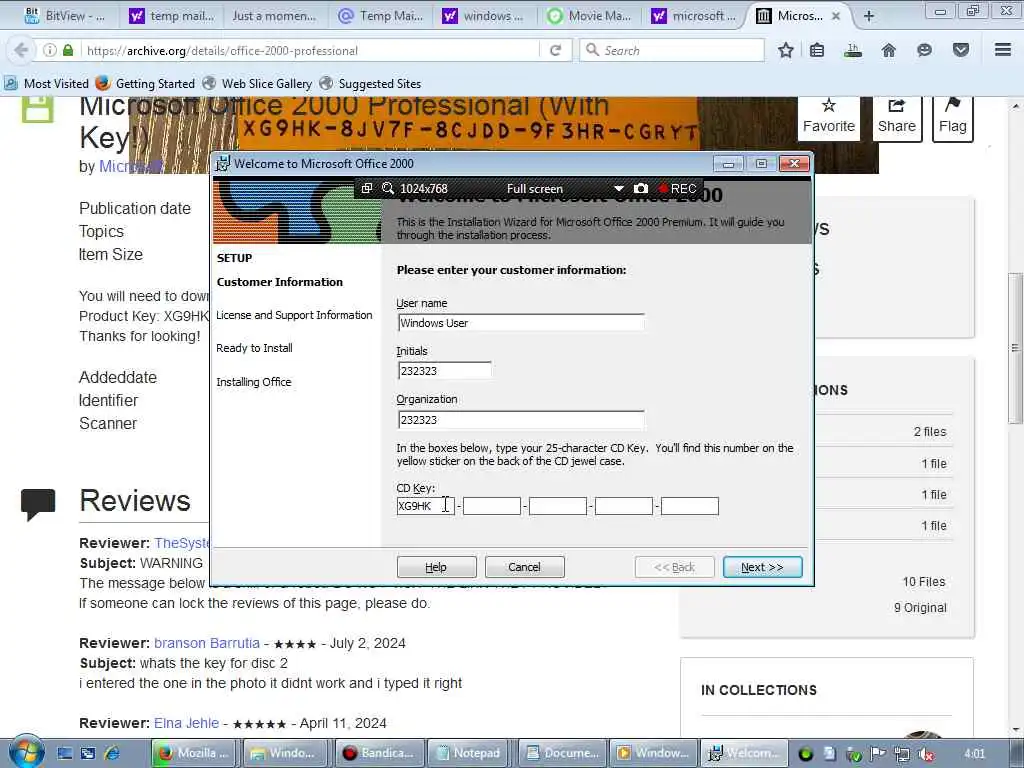Open reviewer branson Barrutia's profile link
1024x768 pixels.
coord(206,643)
